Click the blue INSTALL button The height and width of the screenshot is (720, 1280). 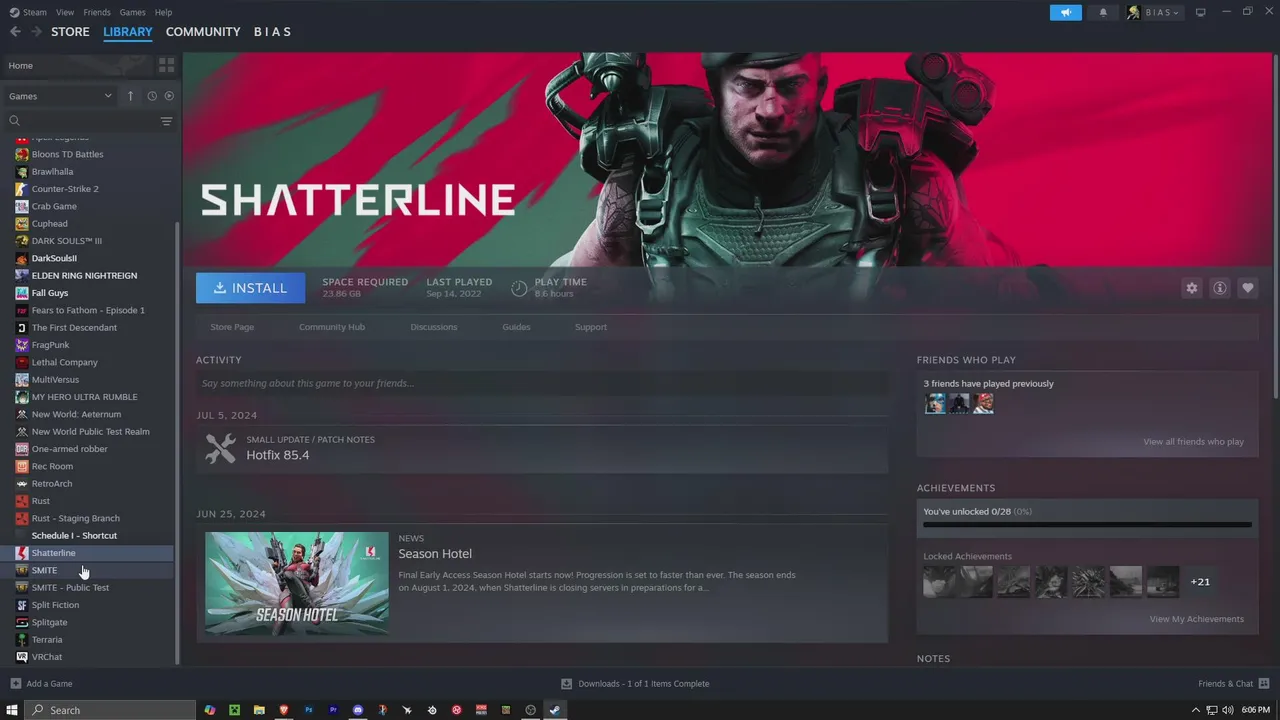(x=251, y=288)
